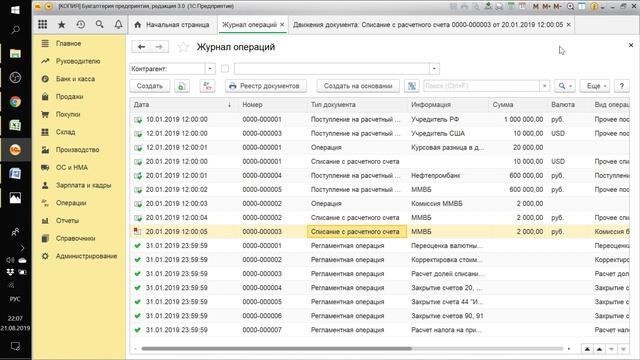Select the Нефтепромбанк row

[380, 176]
